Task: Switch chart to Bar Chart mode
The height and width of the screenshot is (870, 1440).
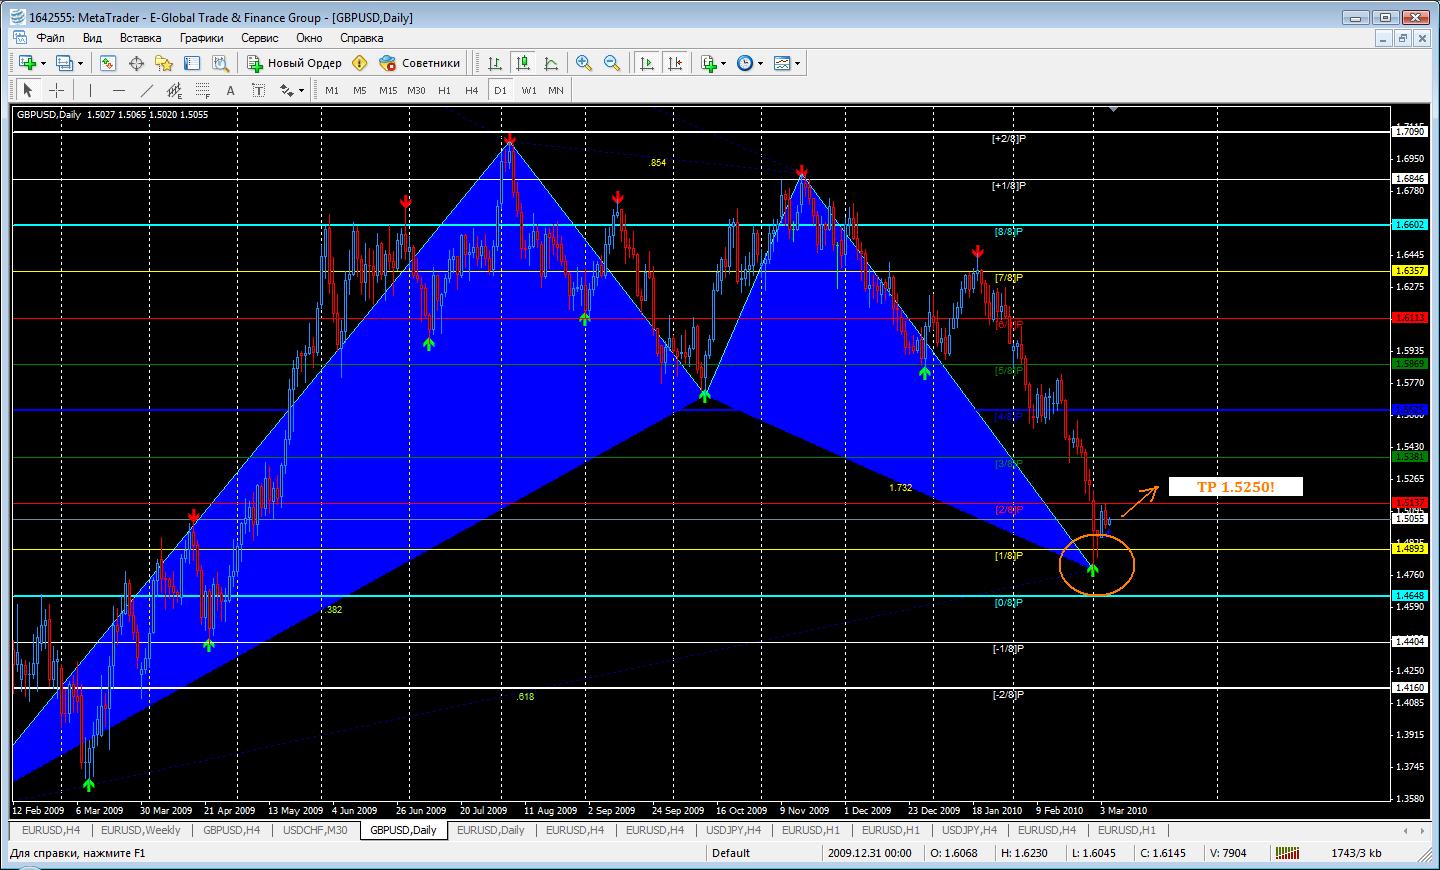Action: [x=494, y=63]
